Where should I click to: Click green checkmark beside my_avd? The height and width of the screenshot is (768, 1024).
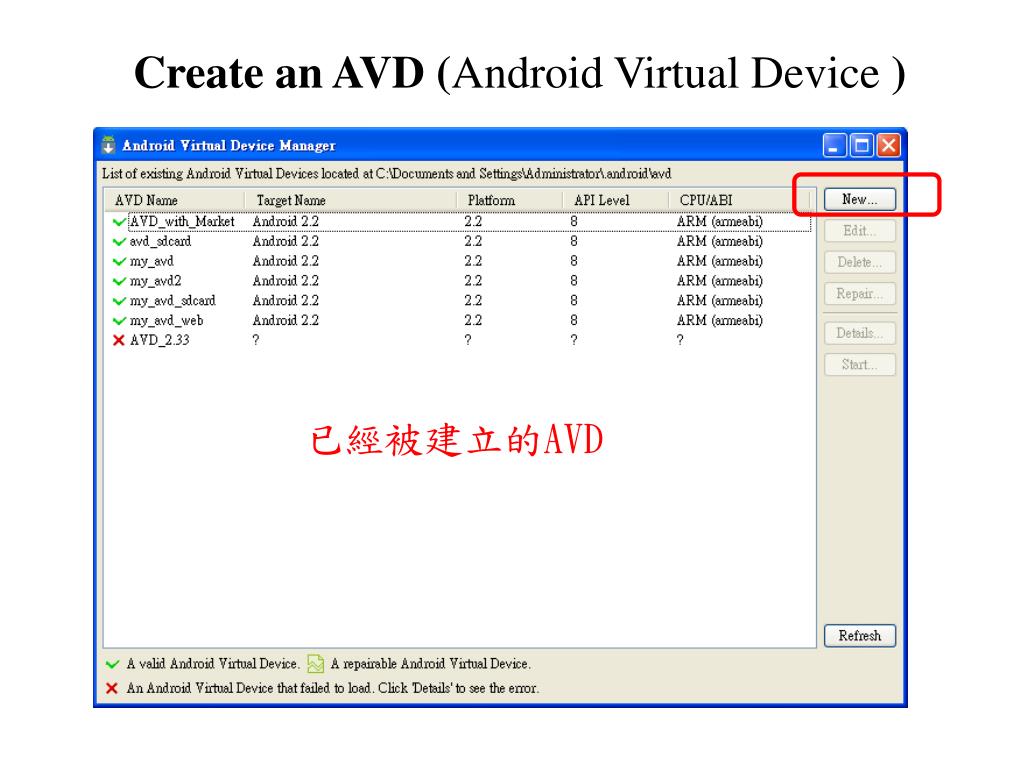[x=119, y=262]
